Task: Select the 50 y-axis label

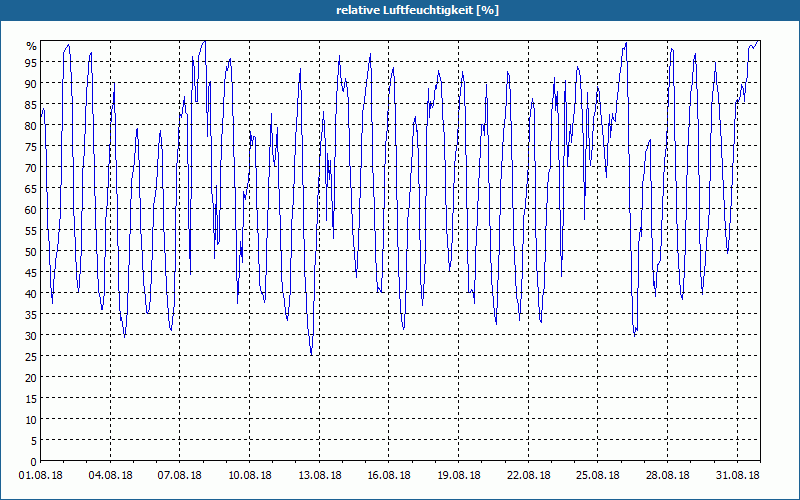Action: 31,252
